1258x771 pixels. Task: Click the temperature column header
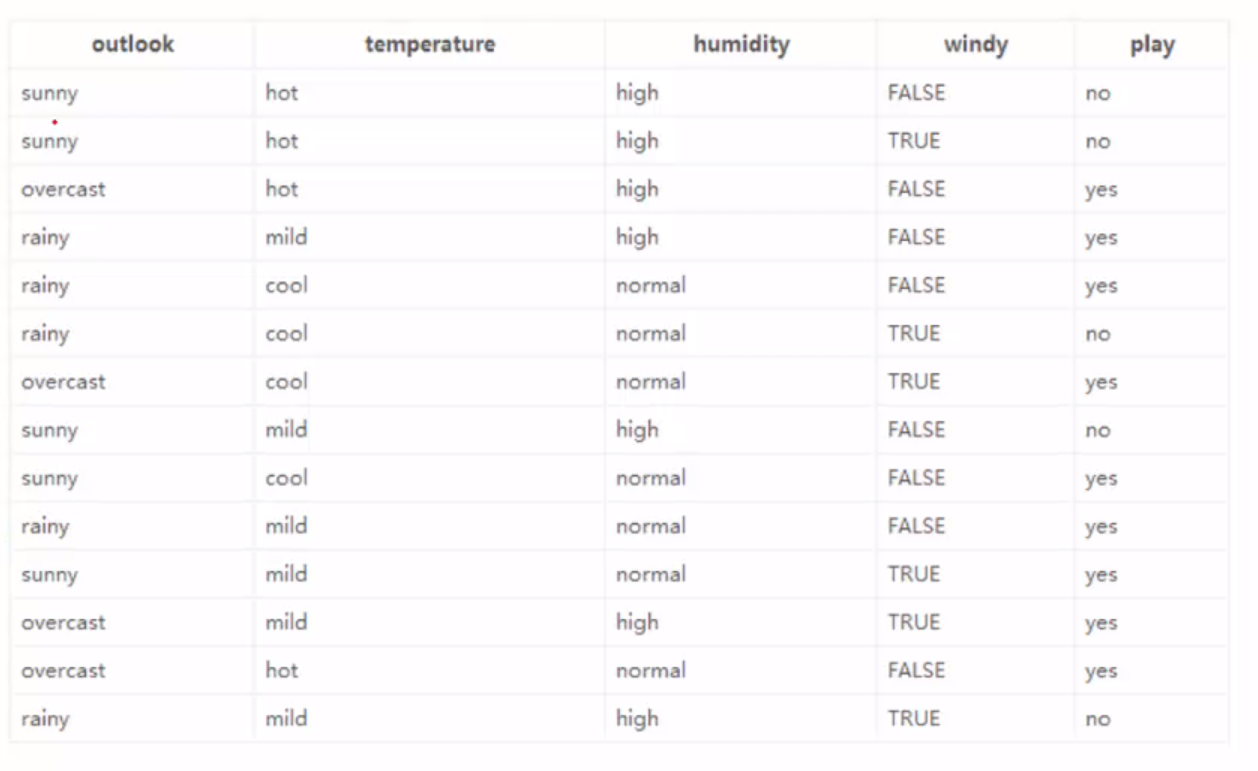tap(429, 44)
